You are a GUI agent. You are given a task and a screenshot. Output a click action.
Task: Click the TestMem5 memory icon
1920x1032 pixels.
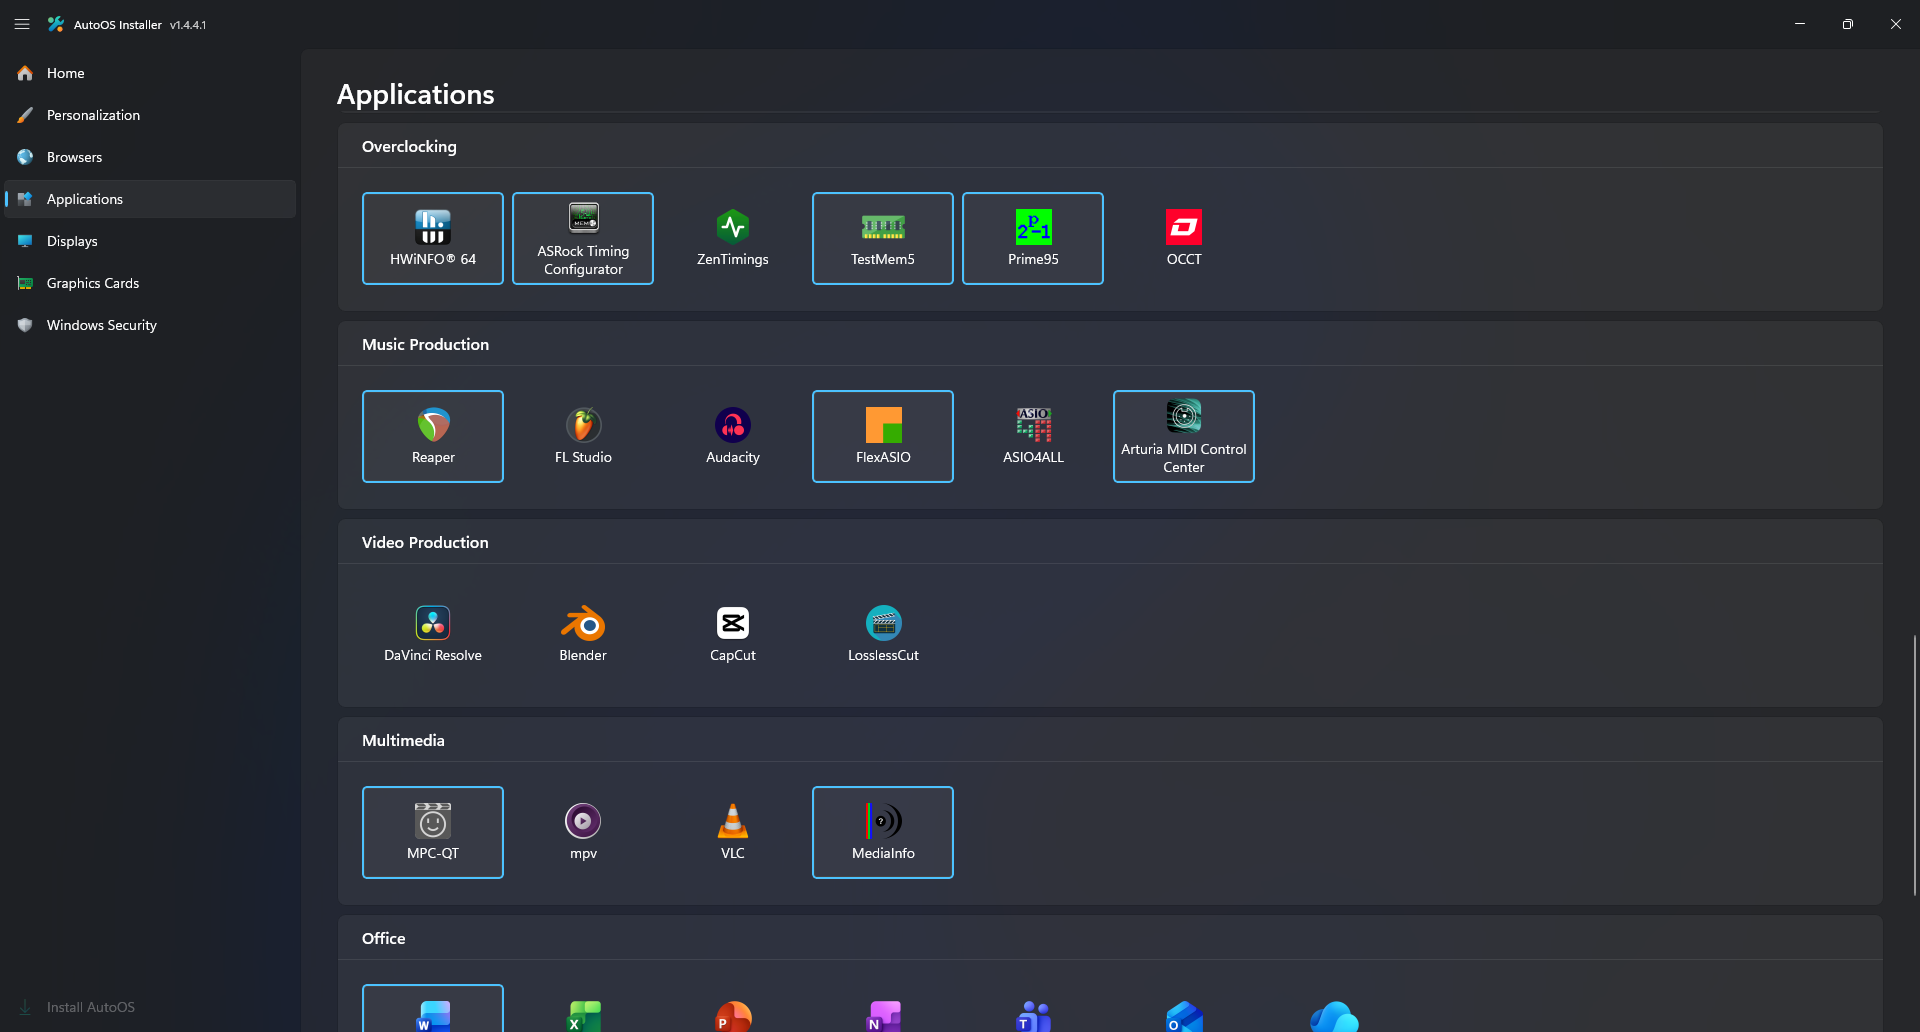coord(883,227)
